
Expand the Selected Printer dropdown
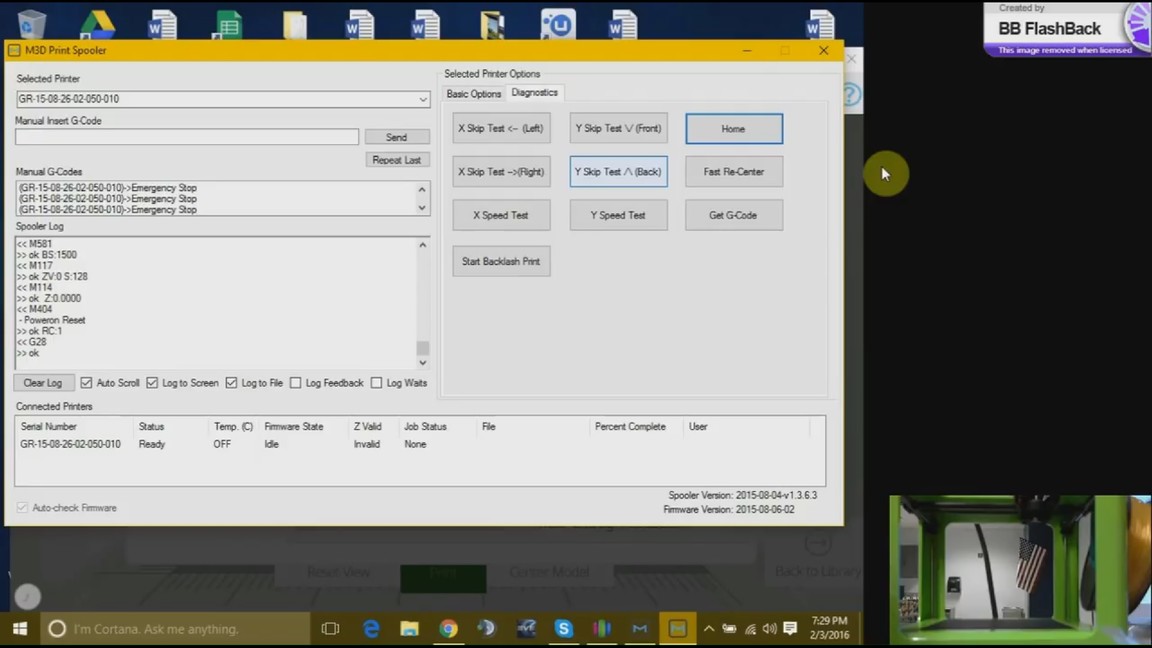click(423, 99)
